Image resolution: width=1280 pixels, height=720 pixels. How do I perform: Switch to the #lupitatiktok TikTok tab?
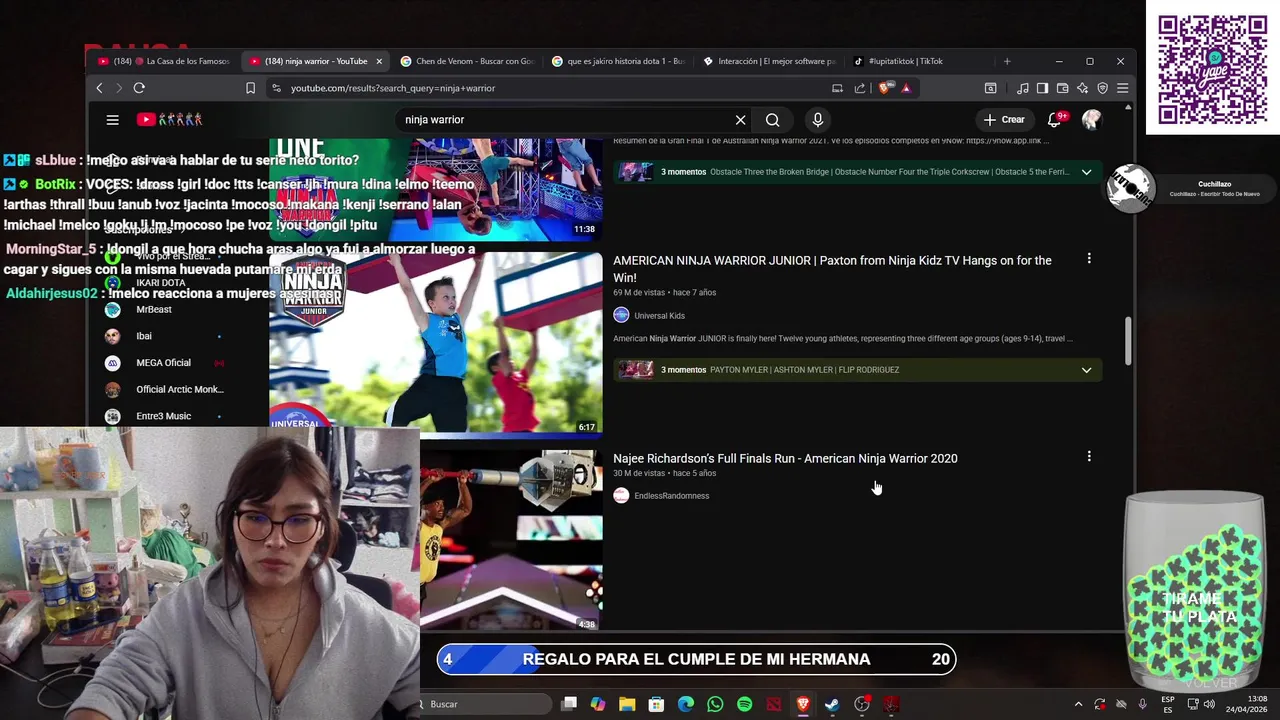[x=920, y=61]
